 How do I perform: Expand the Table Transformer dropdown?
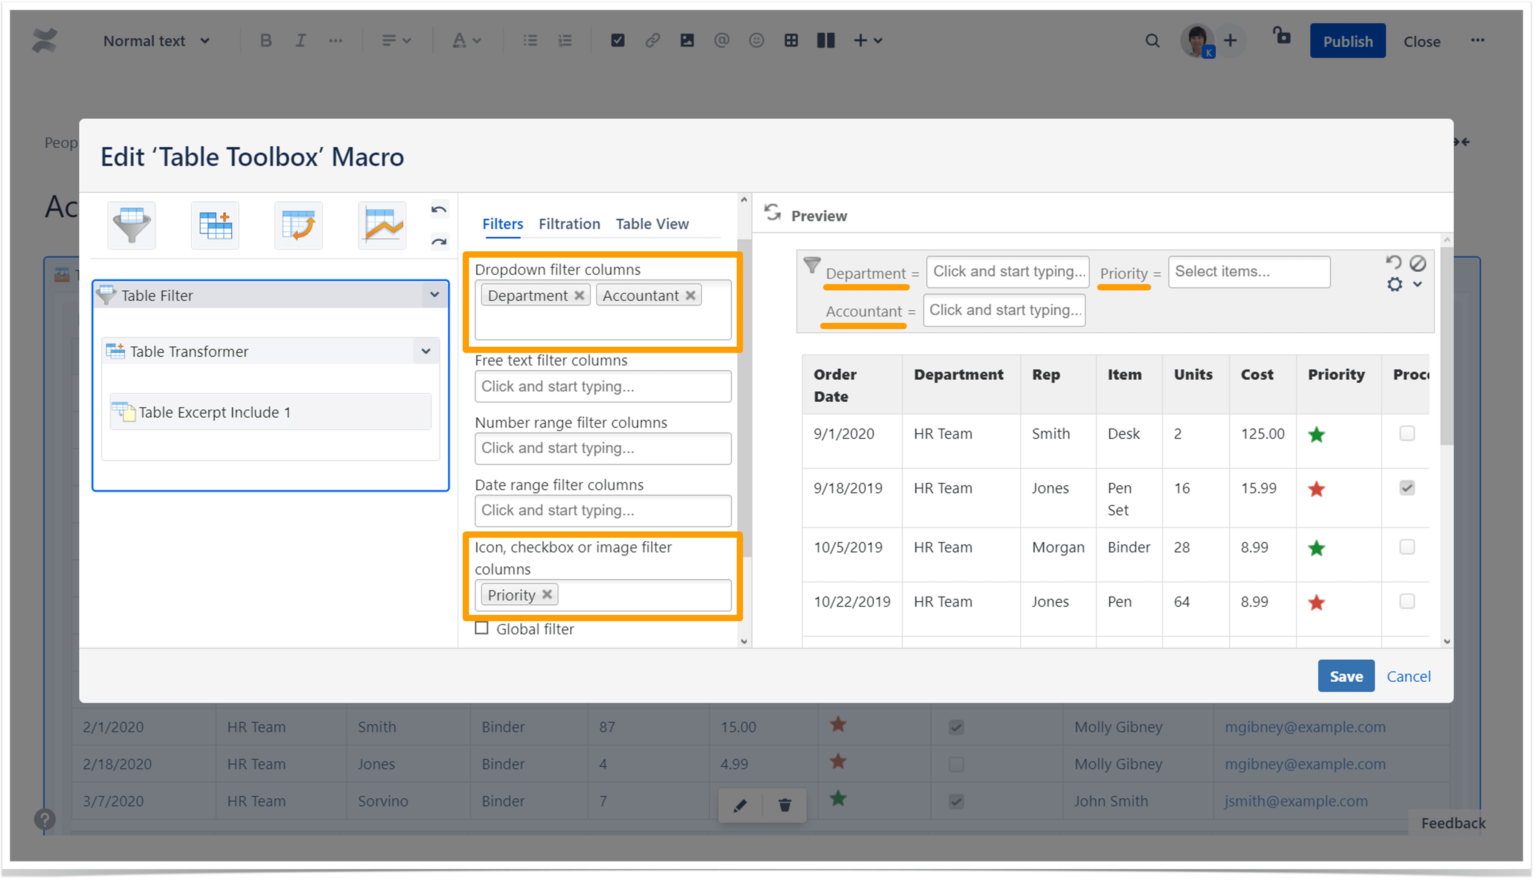(426, 351)
